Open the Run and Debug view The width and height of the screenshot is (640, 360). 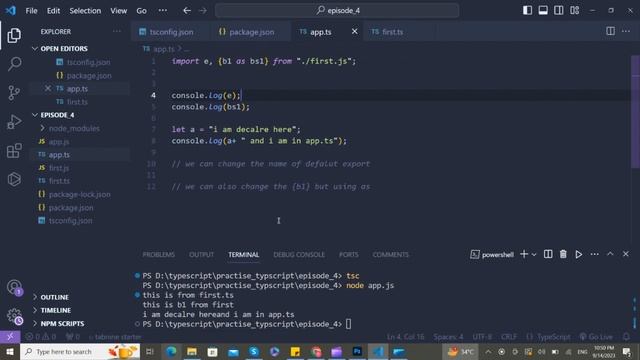pos(14,122)
